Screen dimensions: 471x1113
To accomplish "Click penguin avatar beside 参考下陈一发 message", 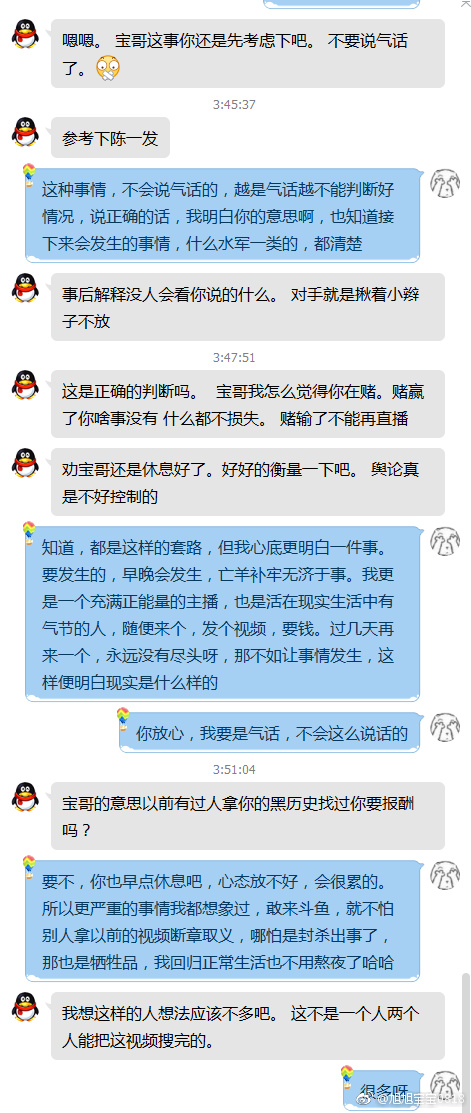I will coord(26,132).
